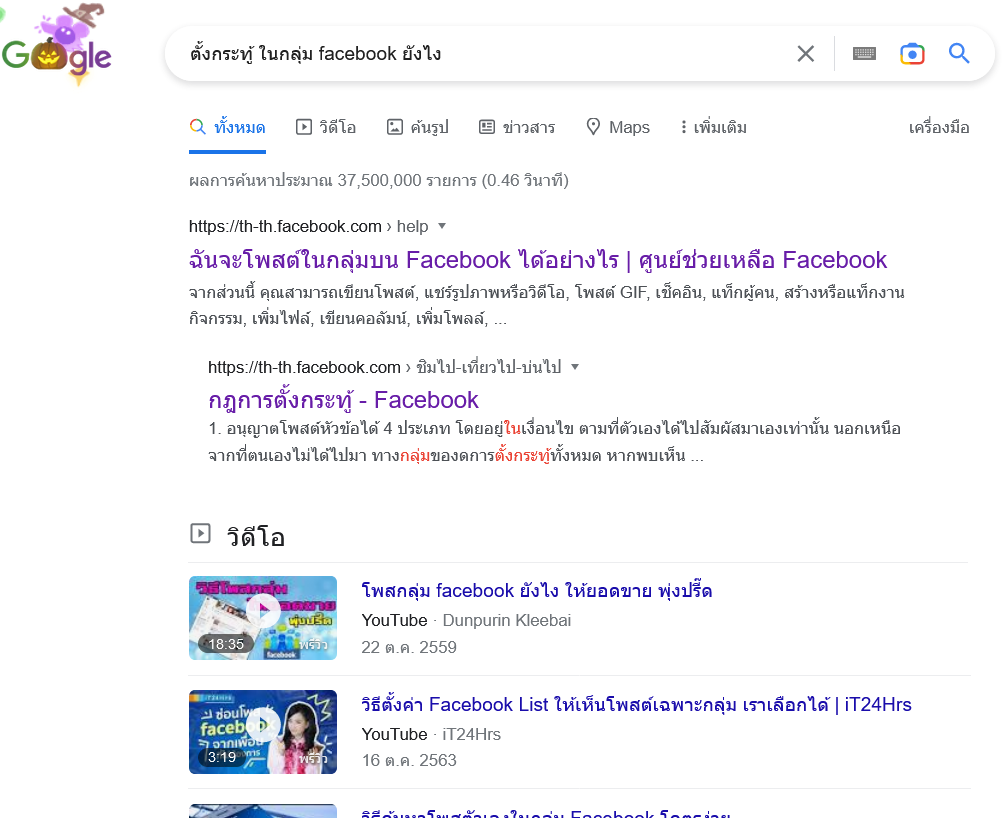This screenshot has height=818, width=1002.
Task: Click the results count text 37,500,000 รายการ
Action: tap(407, 180)
